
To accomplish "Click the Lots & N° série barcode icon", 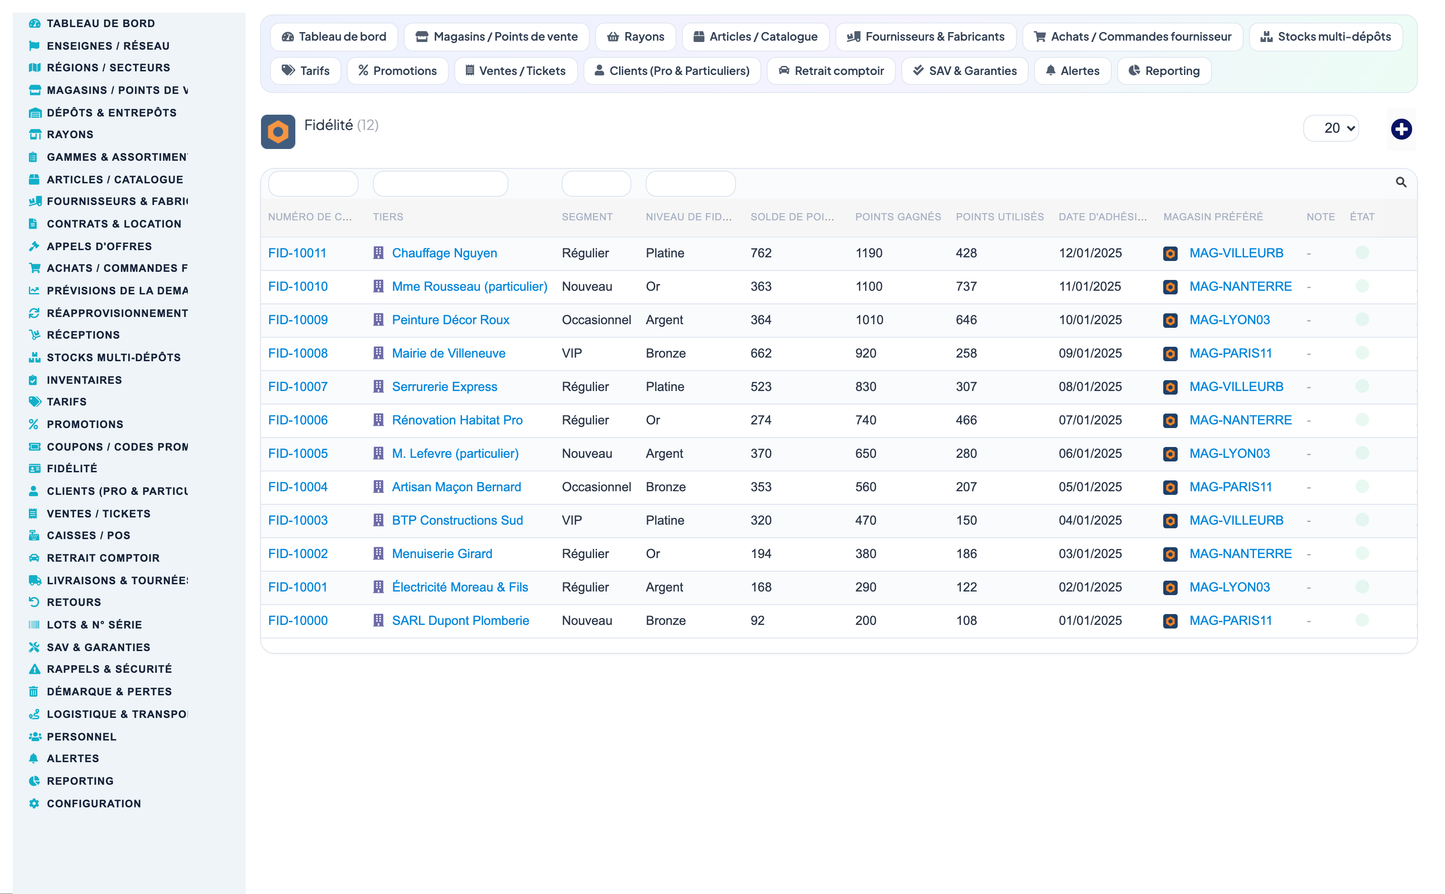I will pos(35,625).
